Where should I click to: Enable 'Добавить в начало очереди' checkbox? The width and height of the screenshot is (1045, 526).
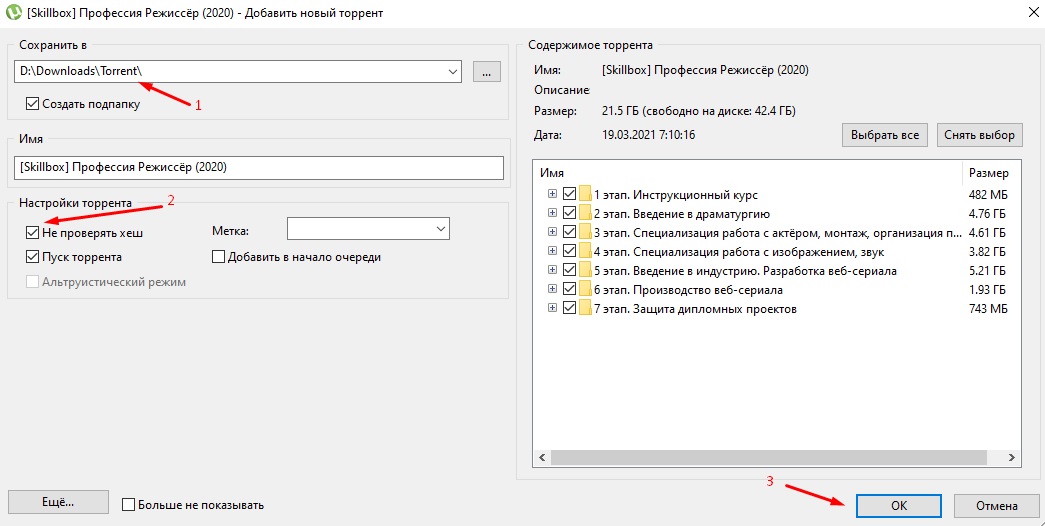[x=219, y=257]
